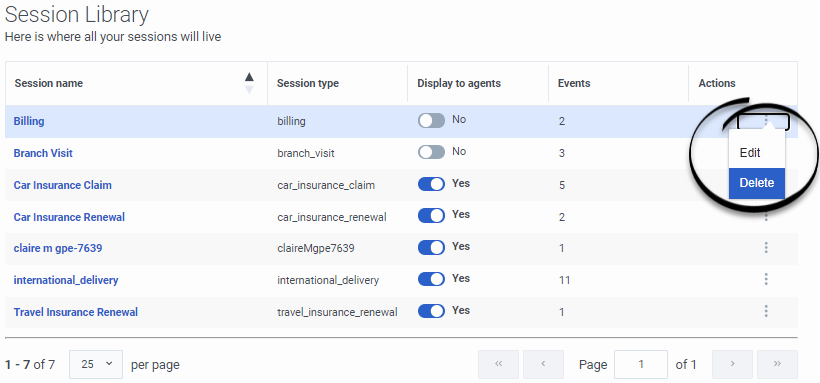This screenshot has height=383, width=820.
Task: Turn on Branch Visit agent display toggle
Action: (x=431, y=152)
